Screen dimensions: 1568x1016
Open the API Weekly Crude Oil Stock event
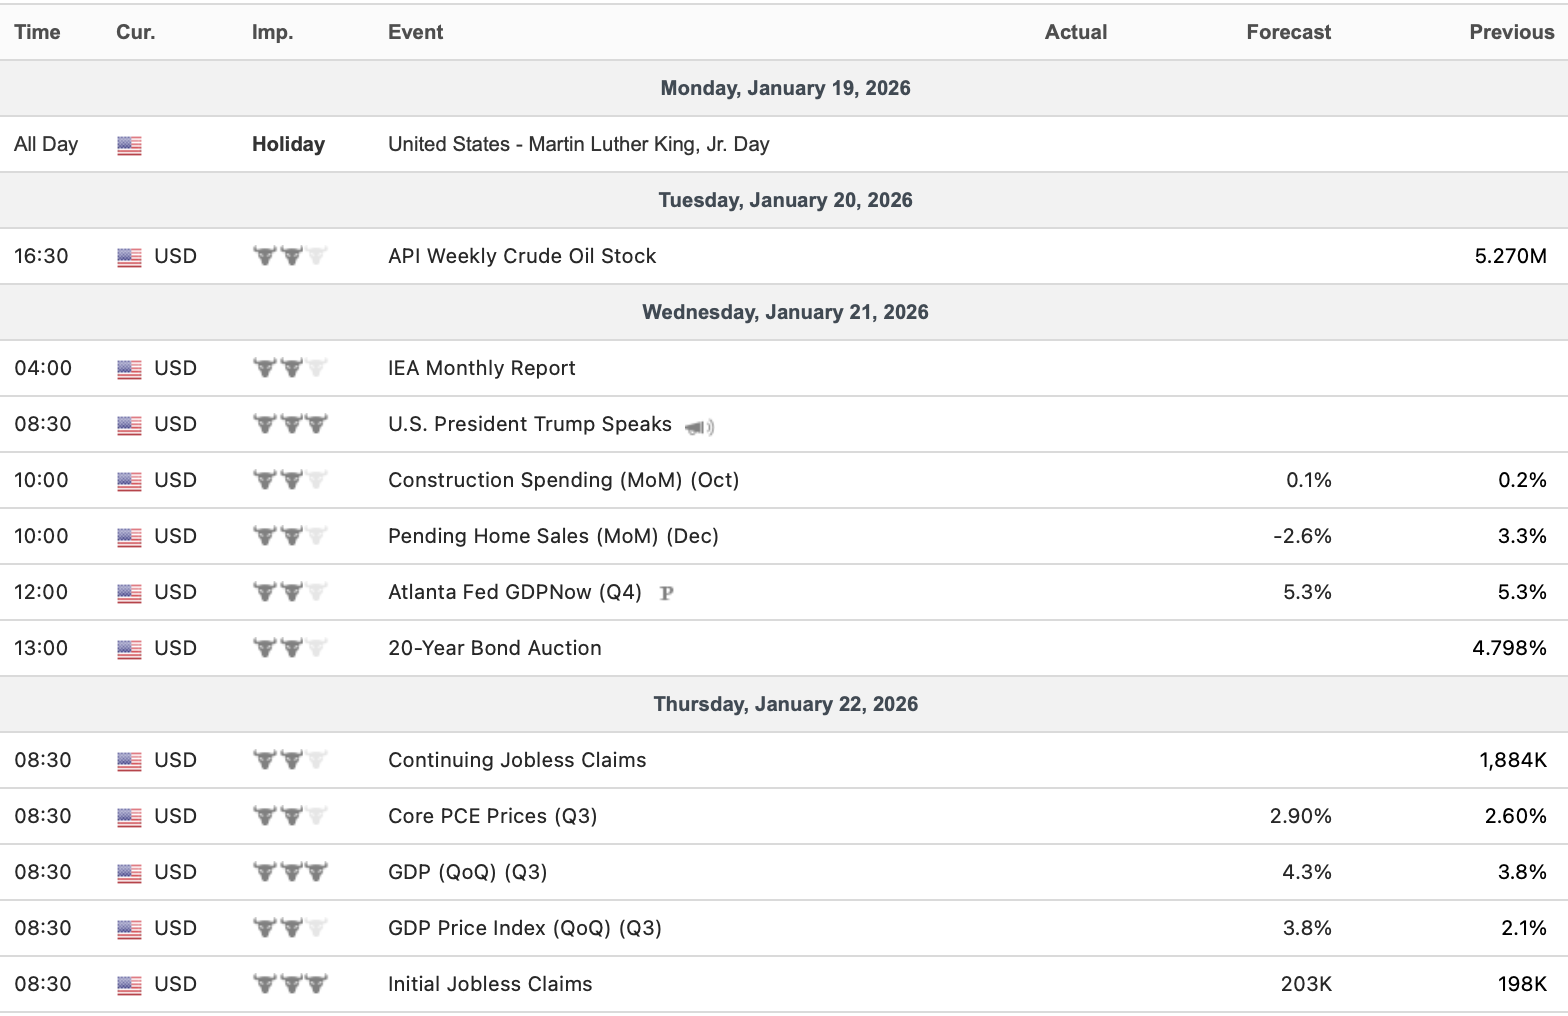522,256
